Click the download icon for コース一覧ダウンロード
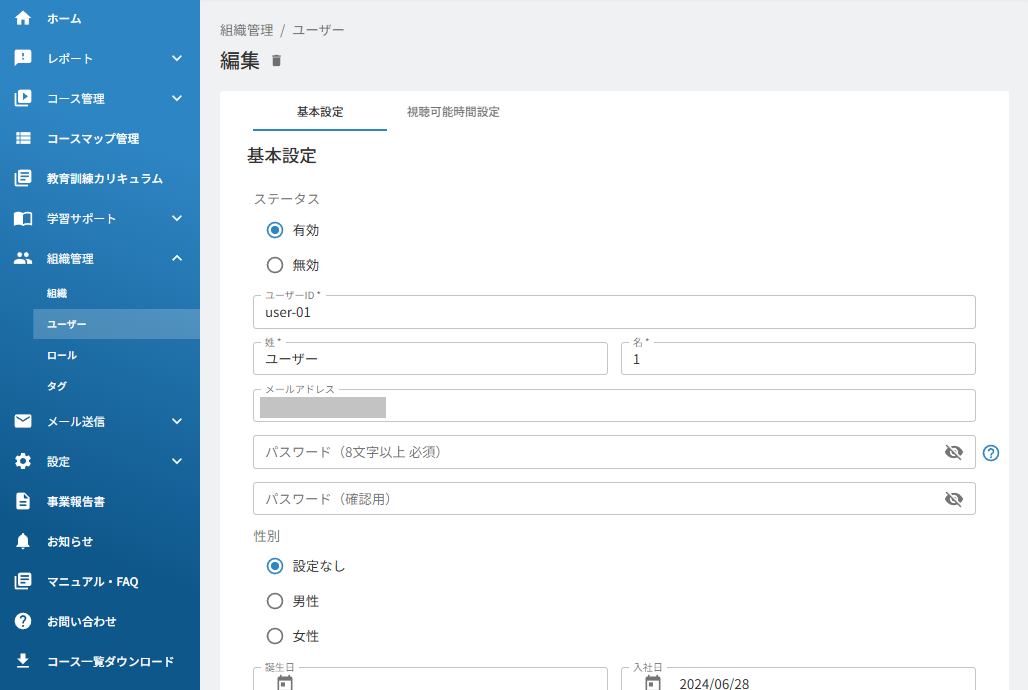The image size is (1028, 690). click(23, 660)
